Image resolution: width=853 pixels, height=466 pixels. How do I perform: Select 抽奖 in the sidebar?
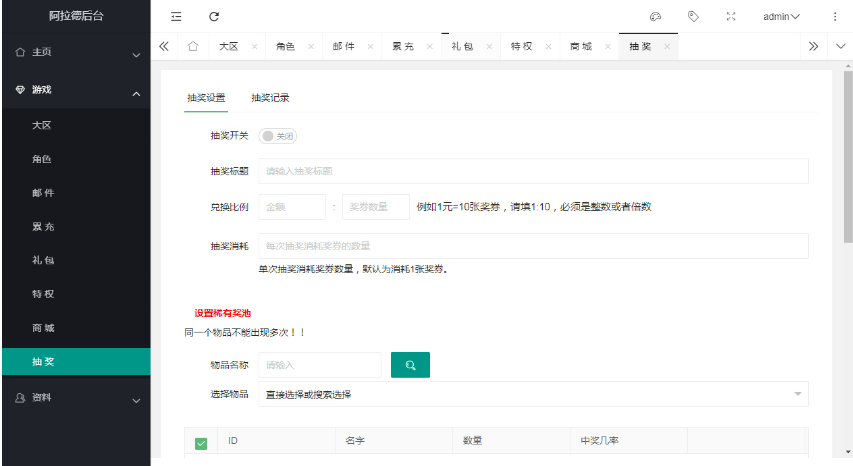76,362
